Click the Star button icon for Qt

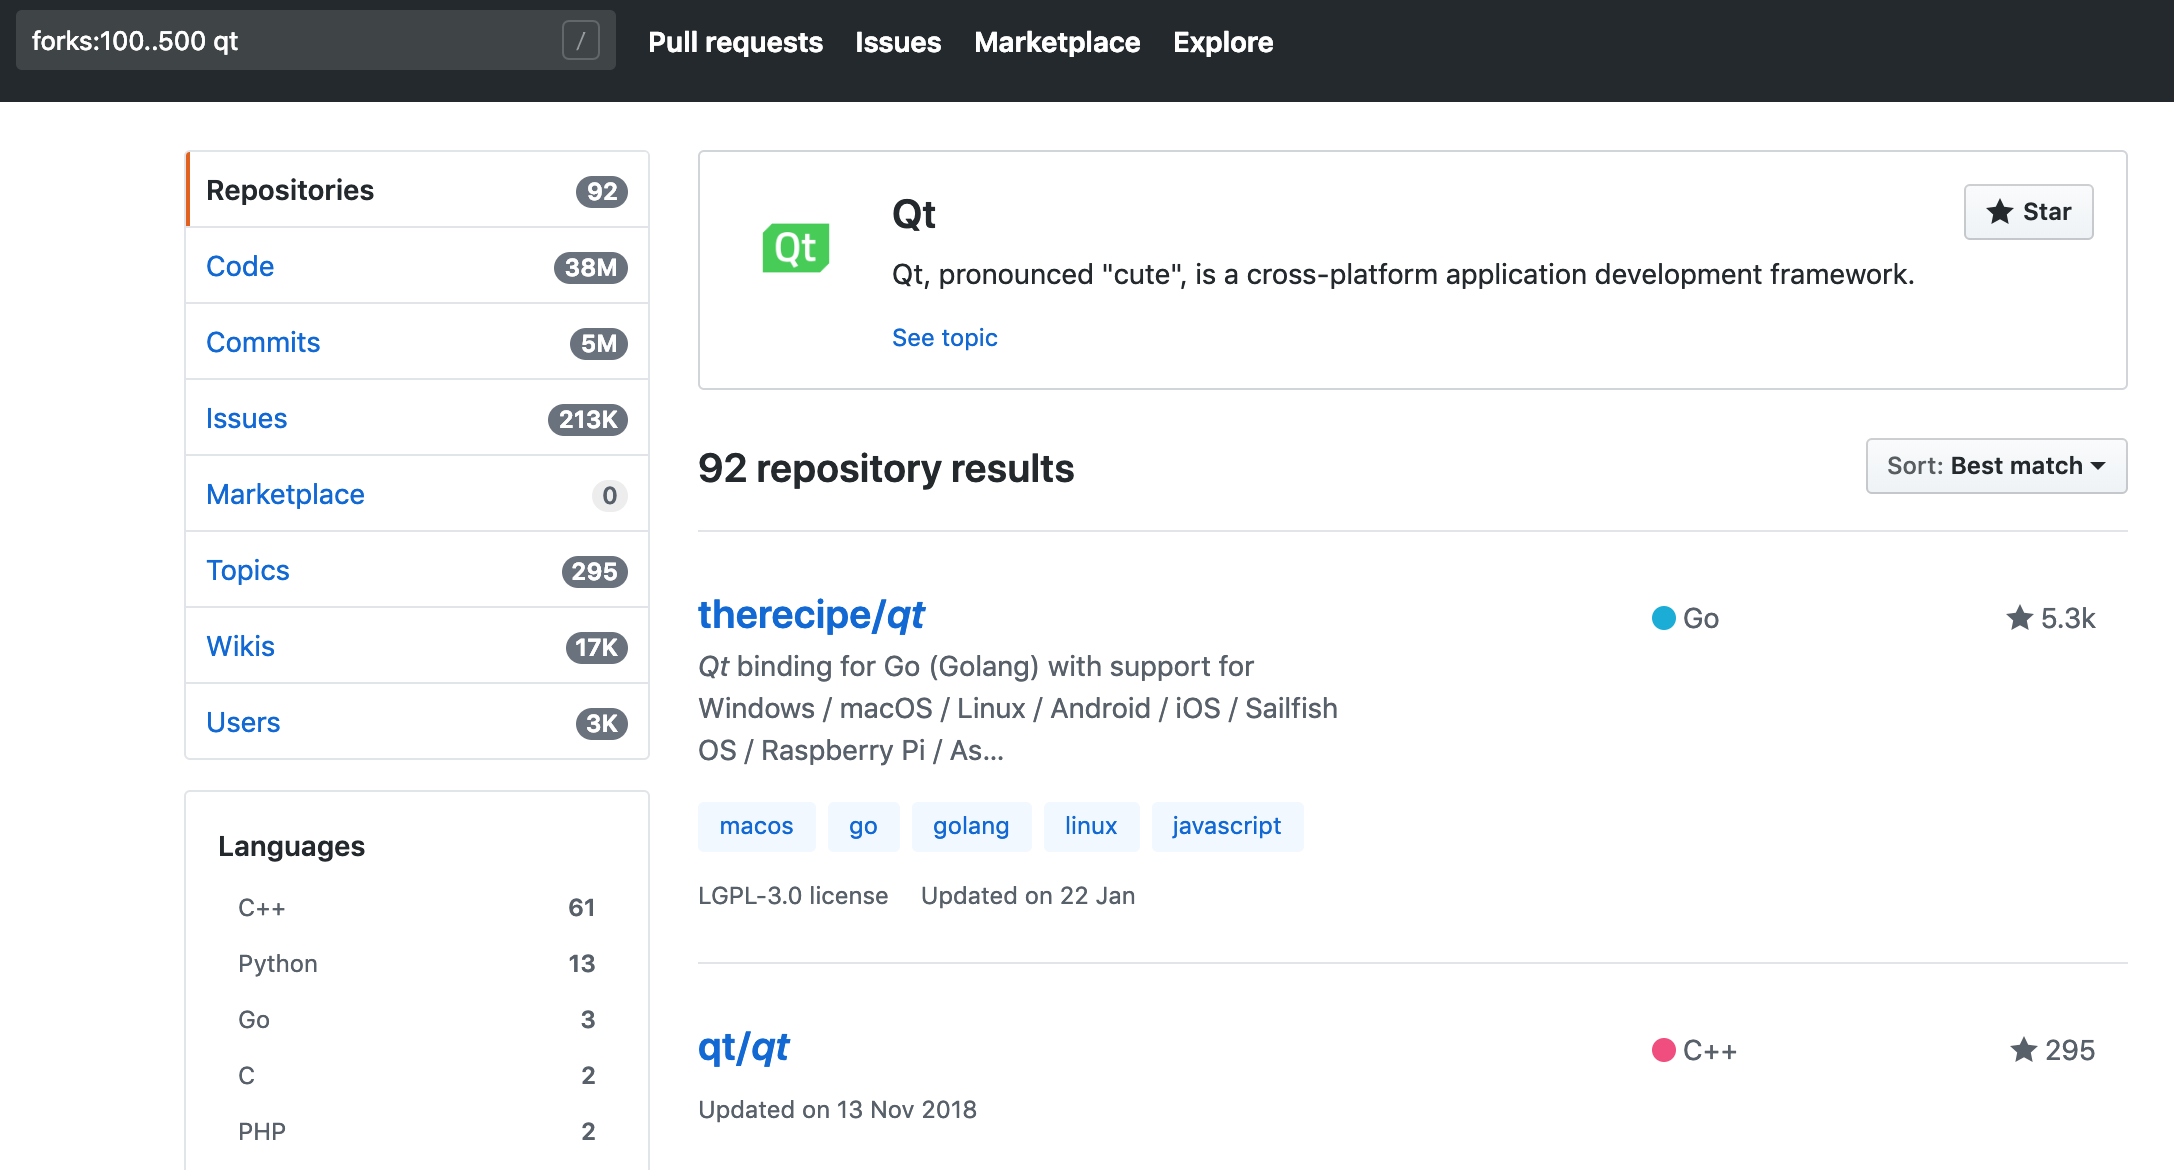[x=2003, y=213]
